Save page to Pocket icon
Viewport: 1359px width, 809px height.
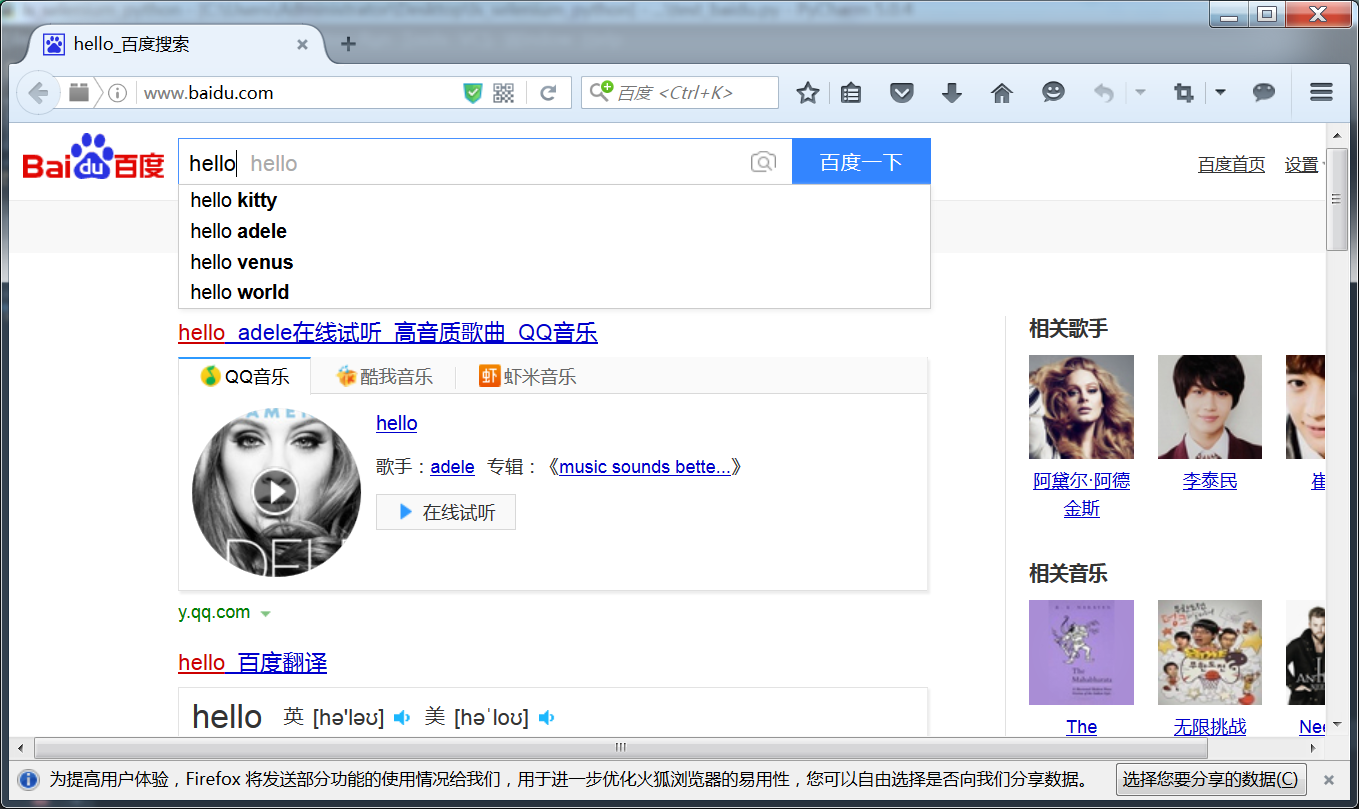tap(902, 93)
